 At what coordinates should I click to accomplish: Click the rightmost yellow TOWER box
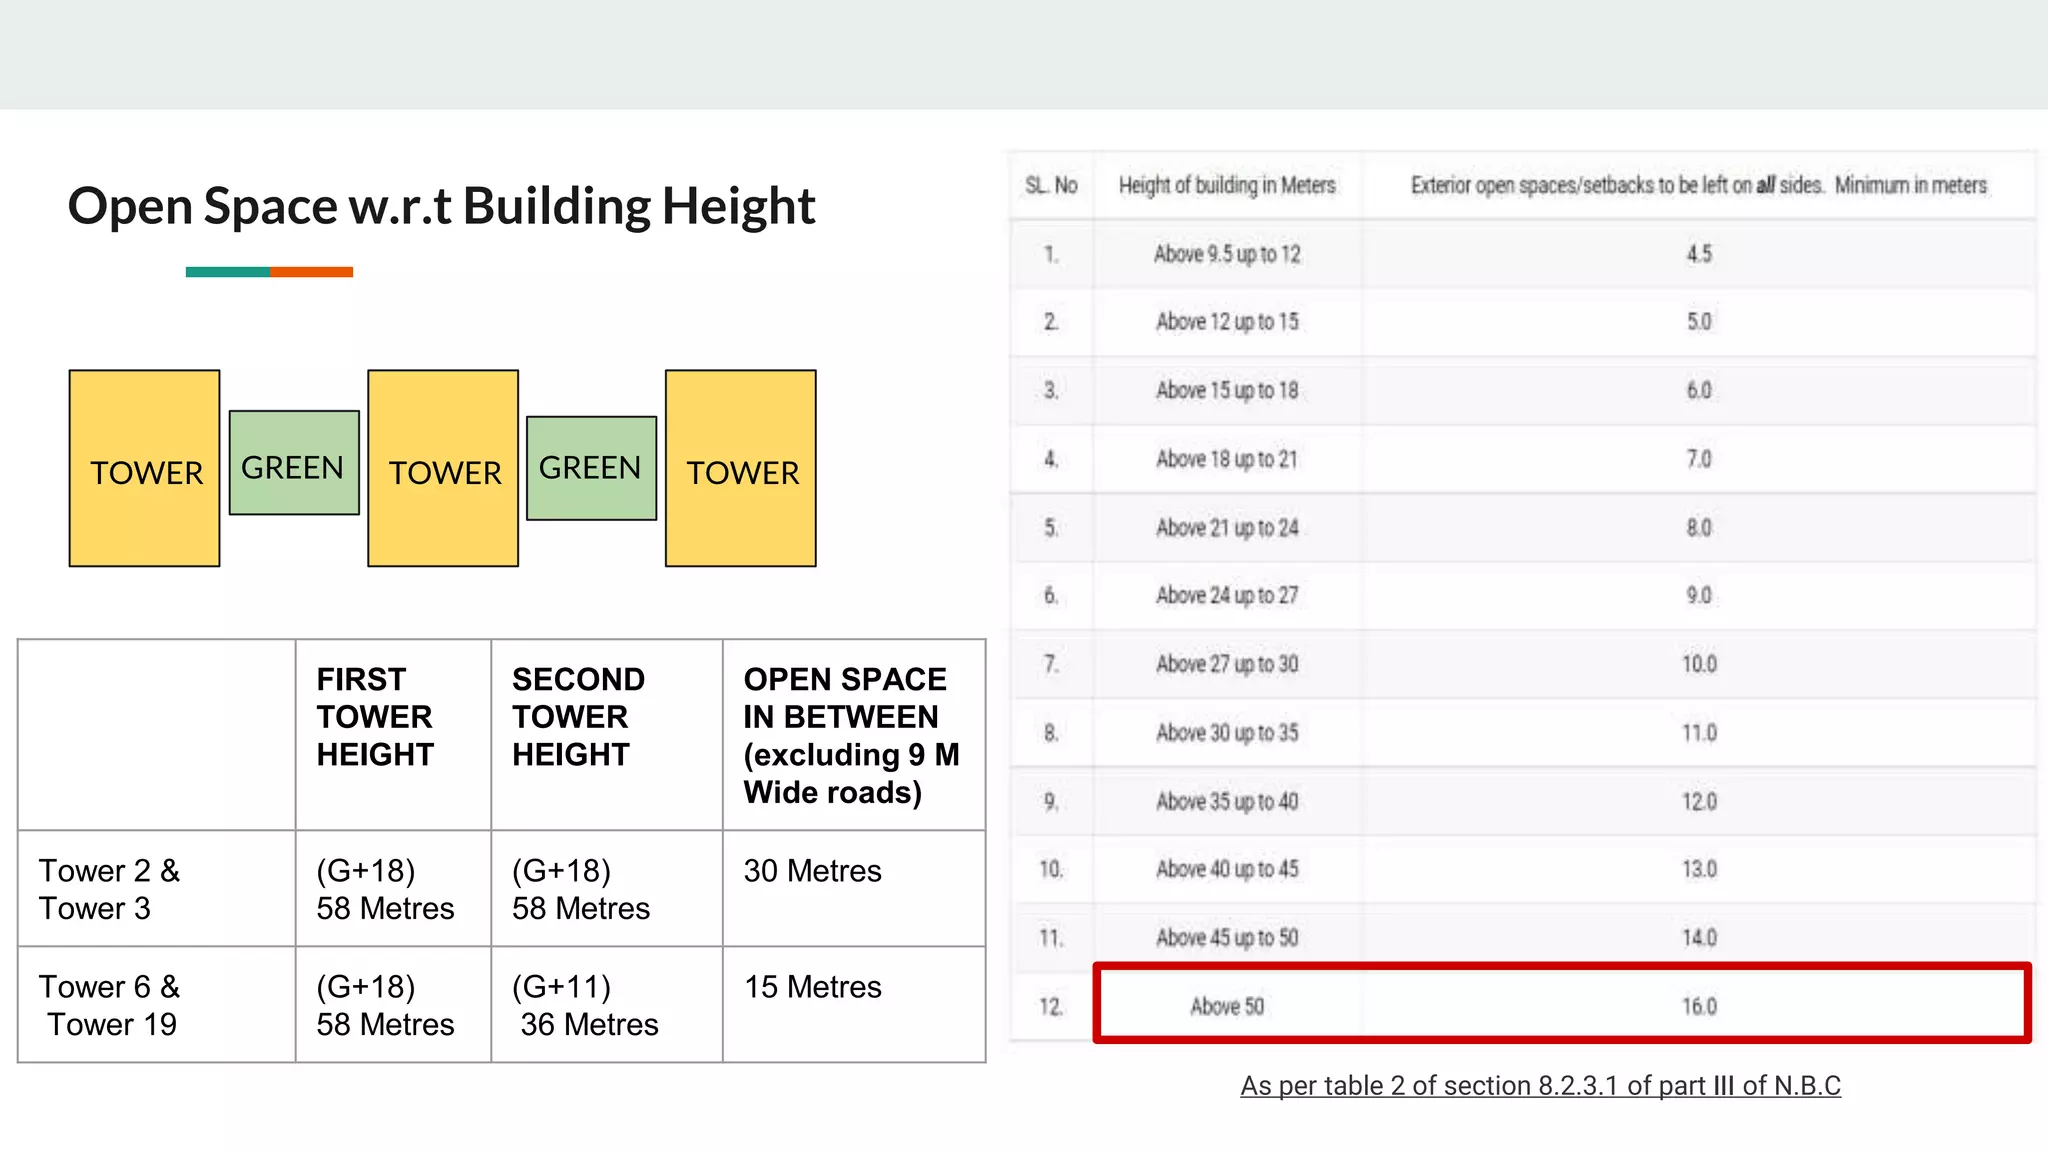(741, 469)
